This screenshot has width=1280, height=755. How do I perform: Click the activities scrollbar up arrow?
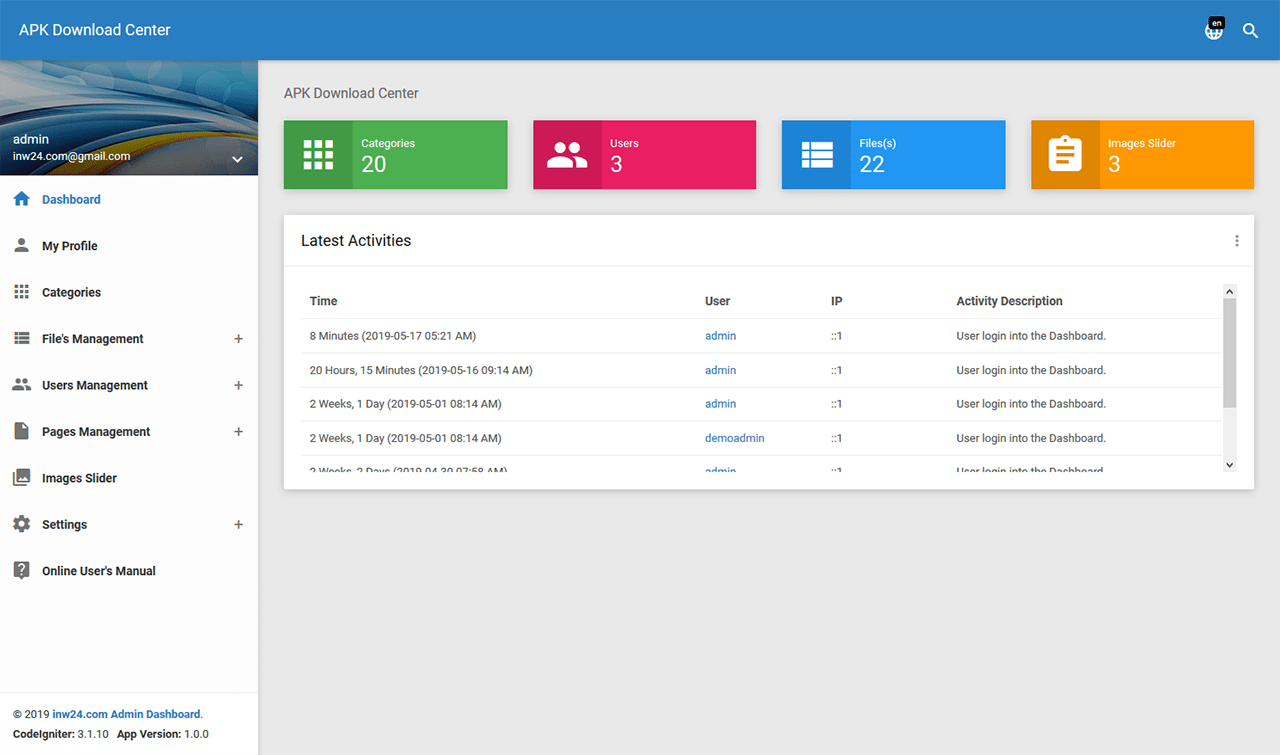tap(1230, 291)
